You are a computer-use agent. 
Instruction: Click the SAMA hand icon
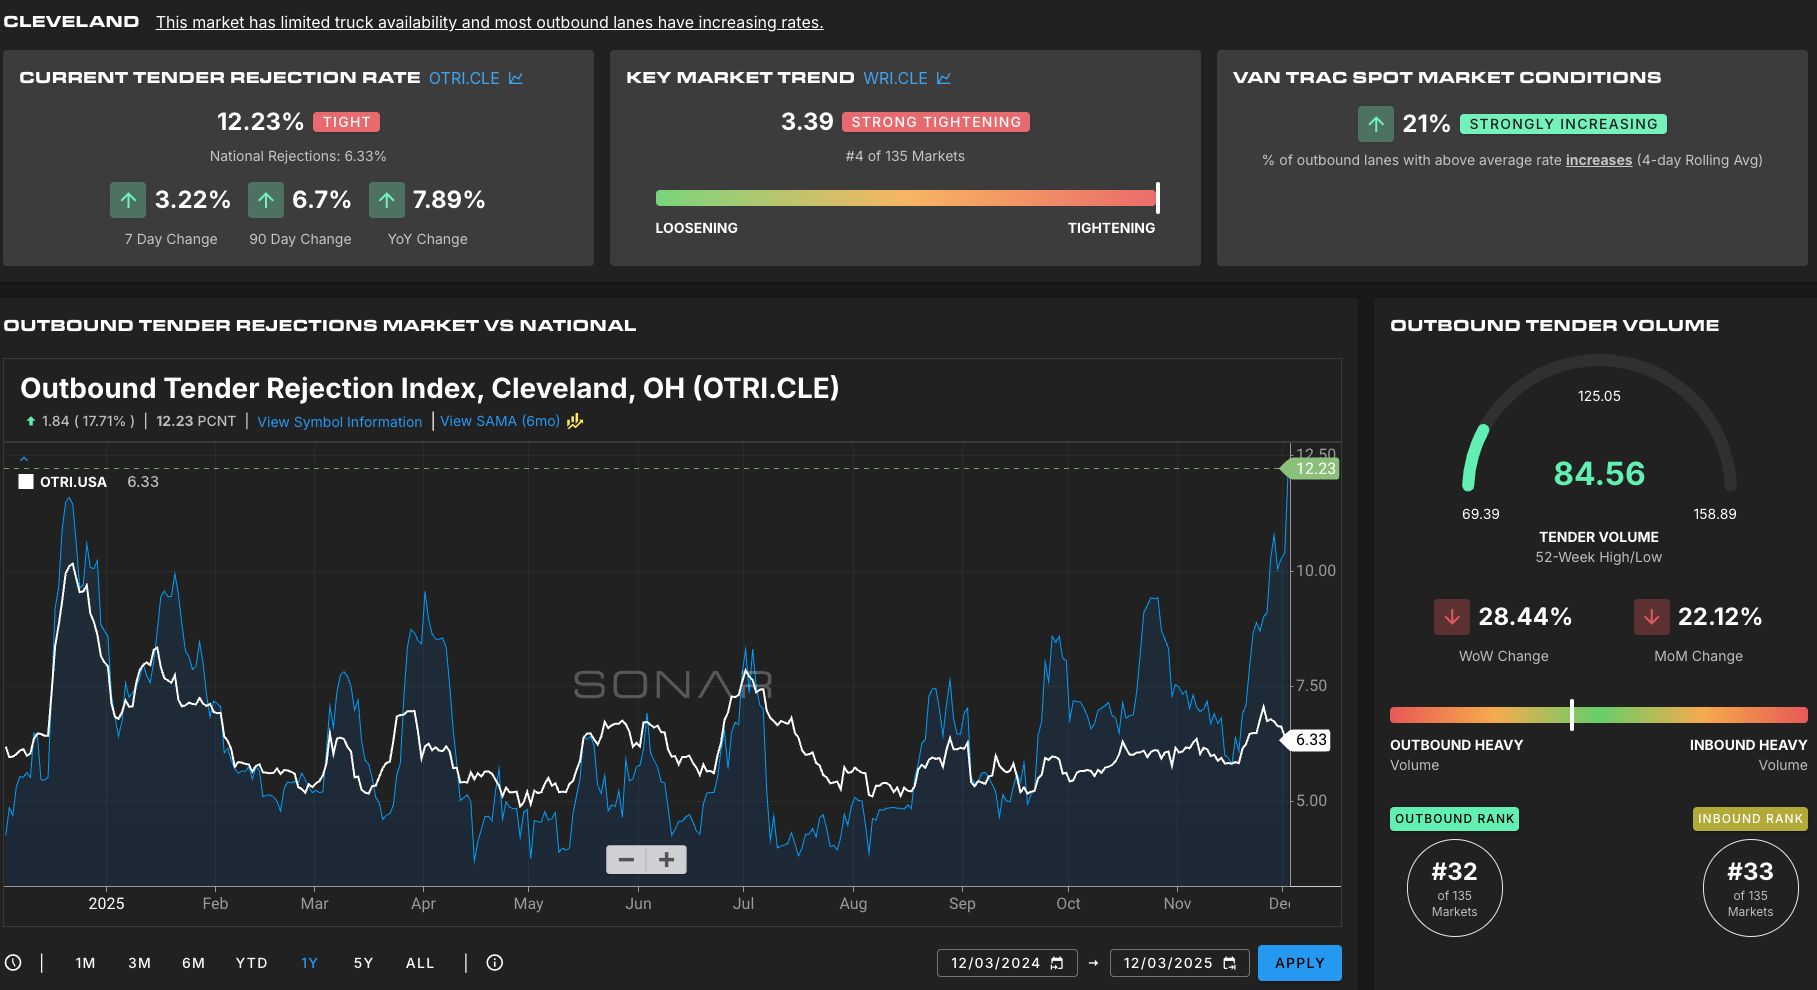(x=575, y=422)
